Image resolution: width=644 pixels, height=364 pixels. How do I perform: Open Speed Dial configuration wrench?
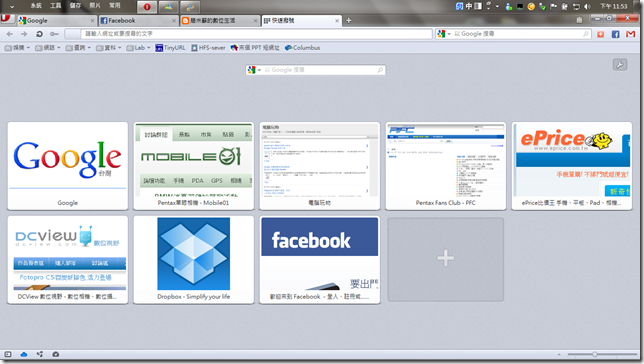click(x=620, y=65)
